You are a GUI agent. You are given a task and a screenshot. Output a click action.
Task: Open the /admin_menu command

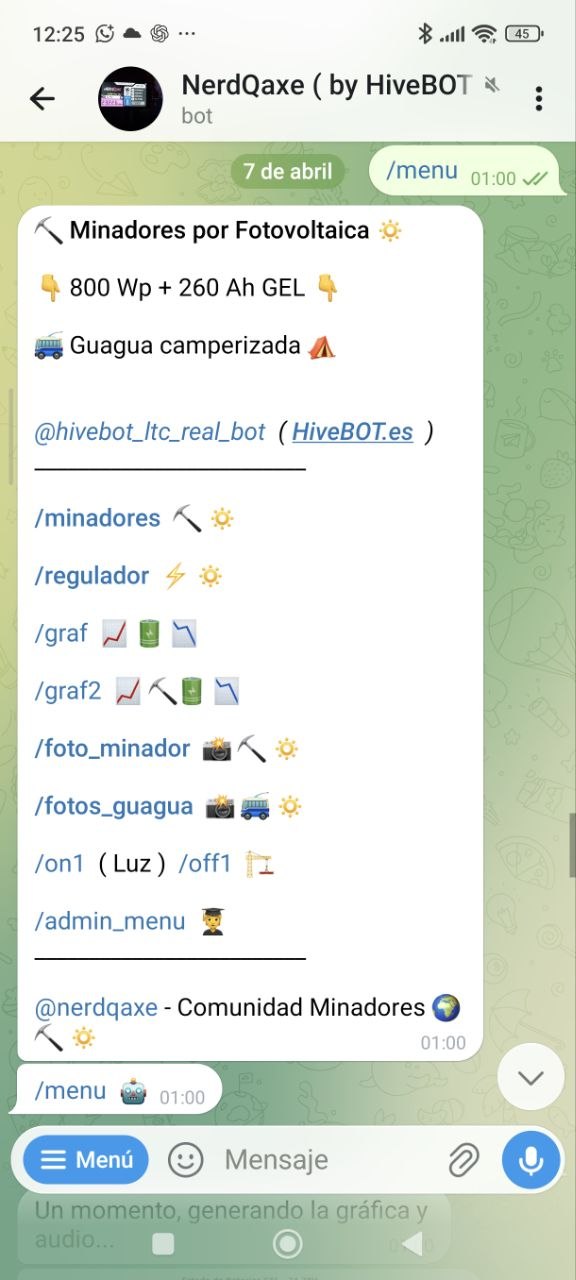tap(110, 921)
